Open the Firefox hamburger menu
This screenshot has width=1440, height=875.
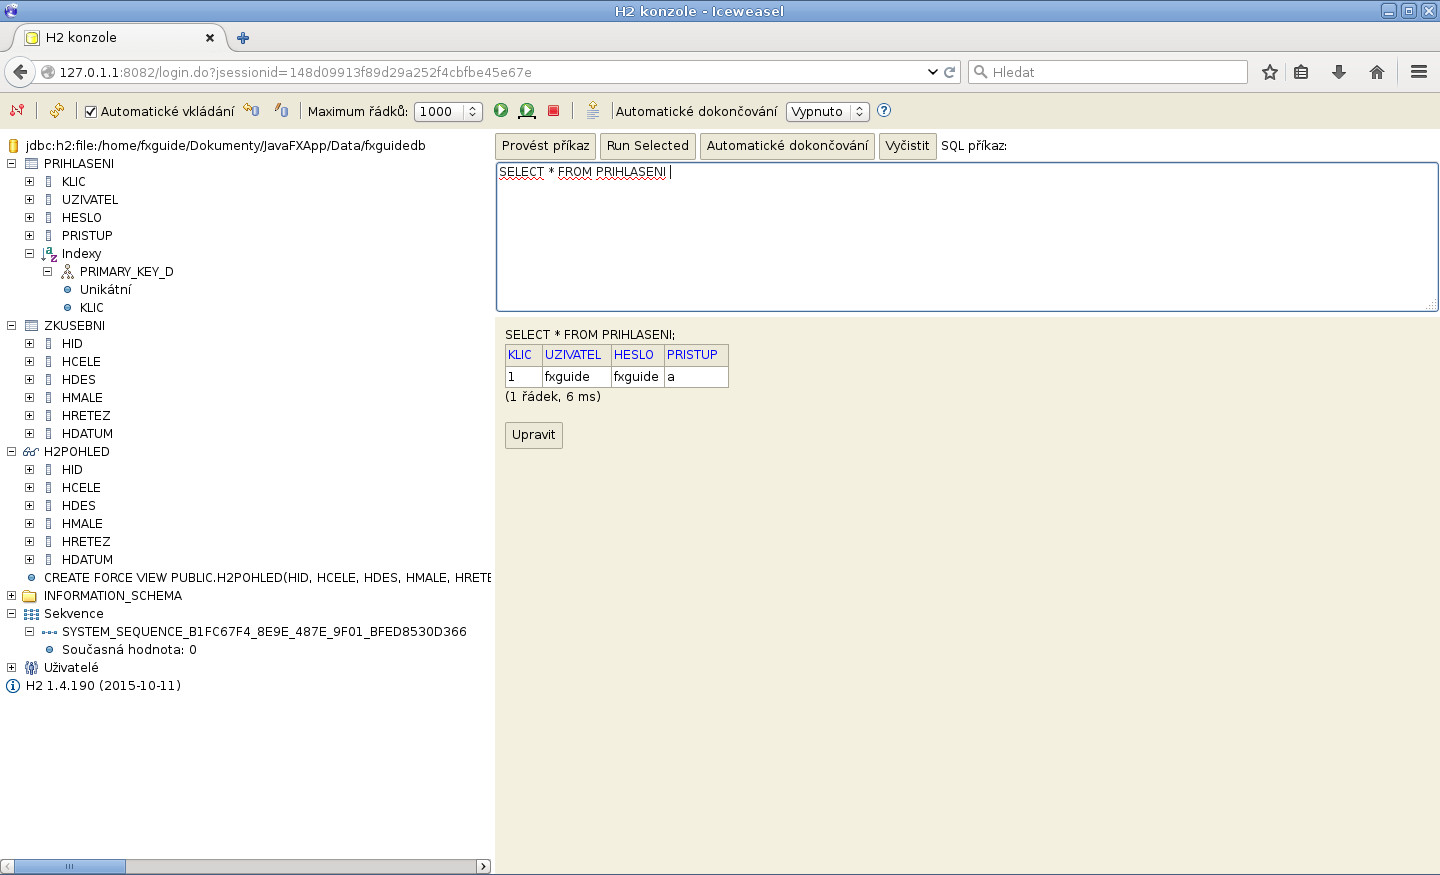tap(1418, 72)
